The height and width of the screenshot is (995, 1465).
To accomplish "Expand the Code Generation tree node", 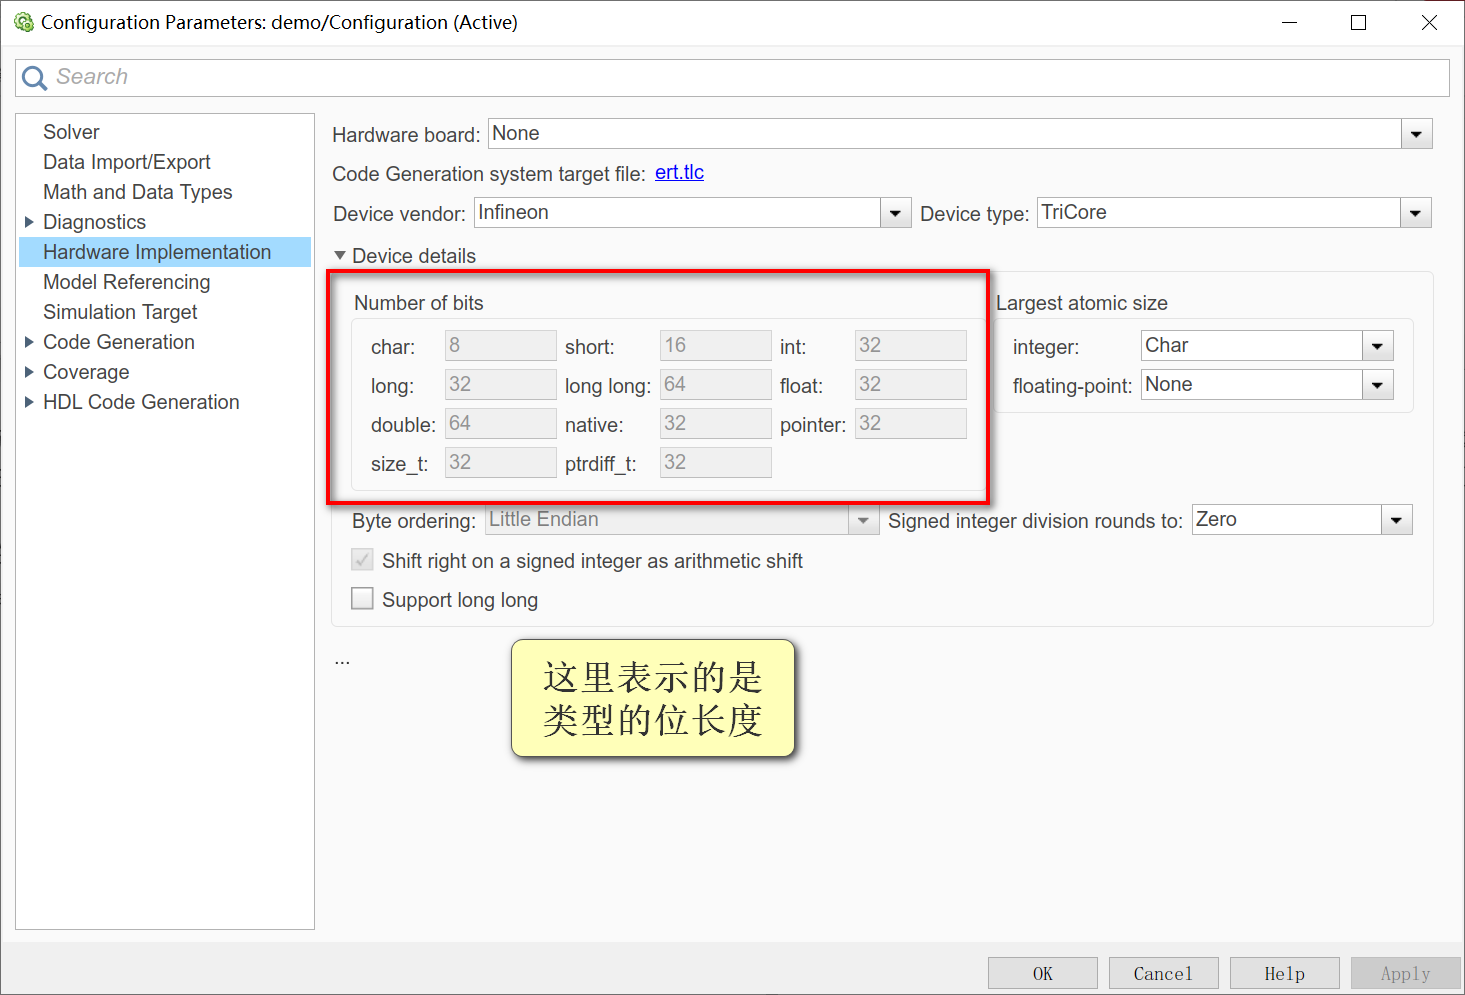I will [29, 342].
